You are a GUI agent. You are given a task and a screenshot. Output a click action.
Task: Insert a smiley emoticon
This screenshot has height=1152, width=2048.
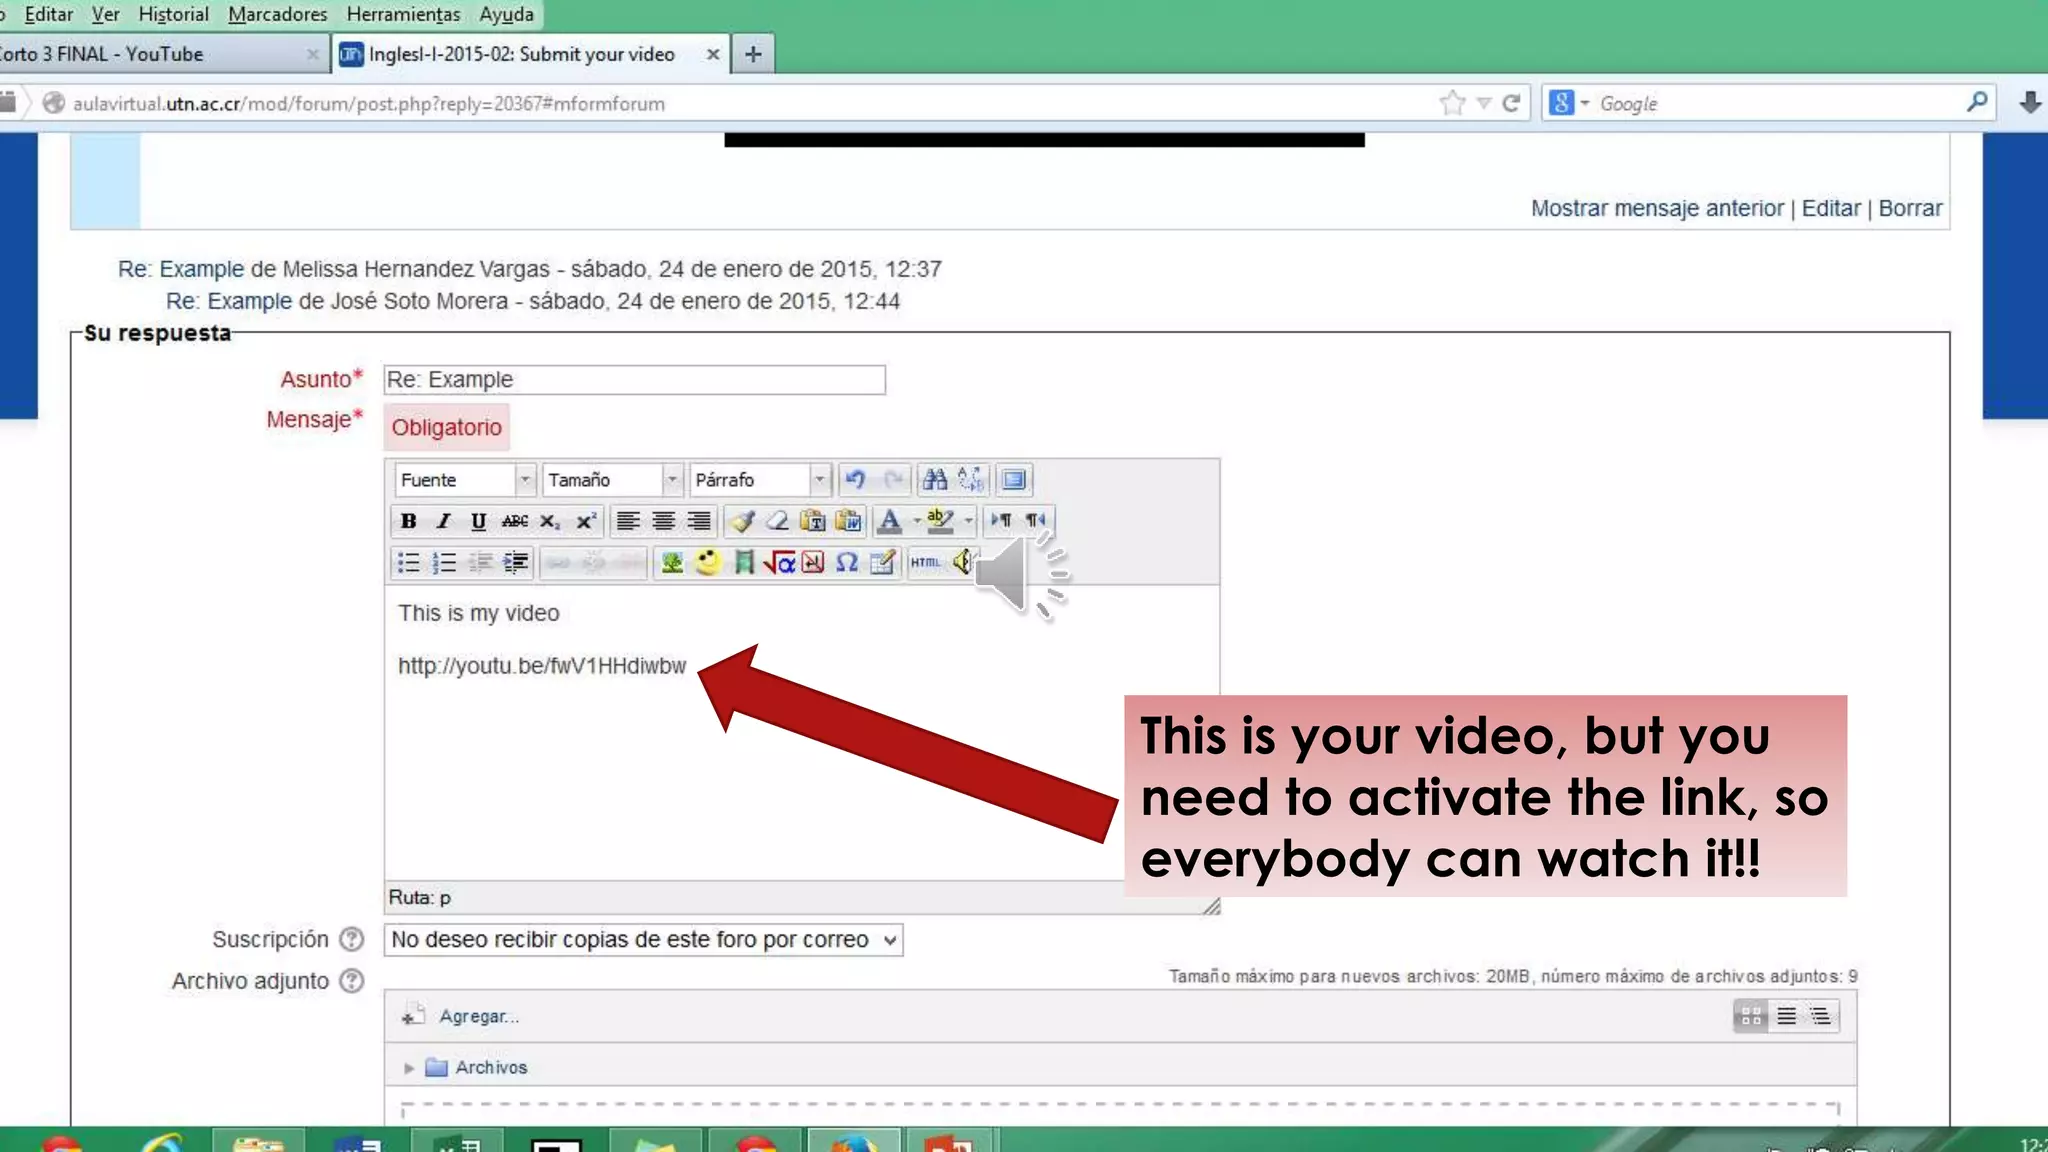coord(708,563)
